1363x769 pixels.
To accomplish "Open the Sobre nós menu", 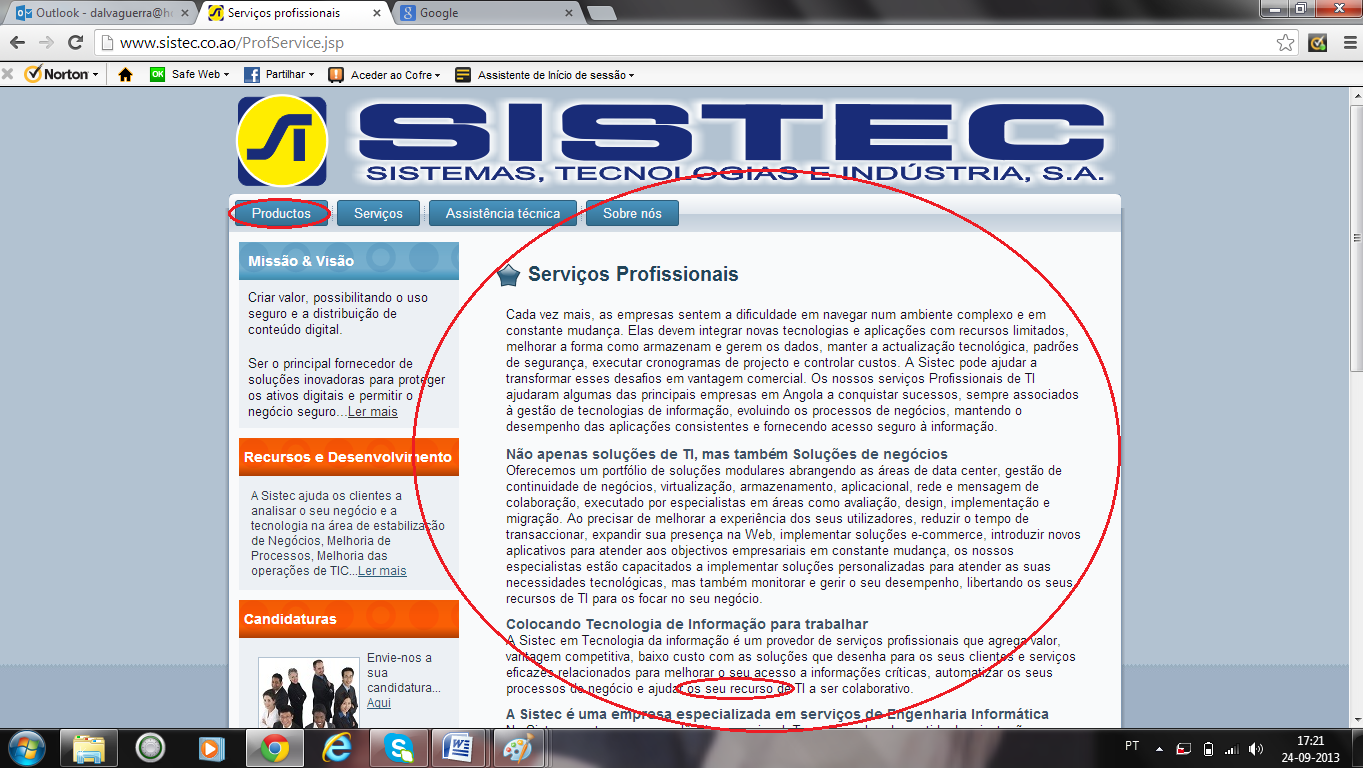I will (632, 213).
